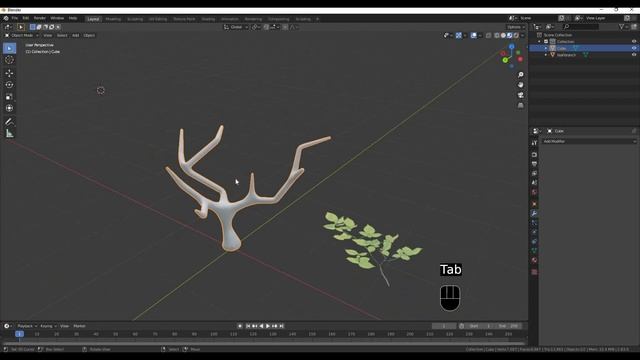
Task: Open the Add Modifier dropdown
Action: click(589, 141)
